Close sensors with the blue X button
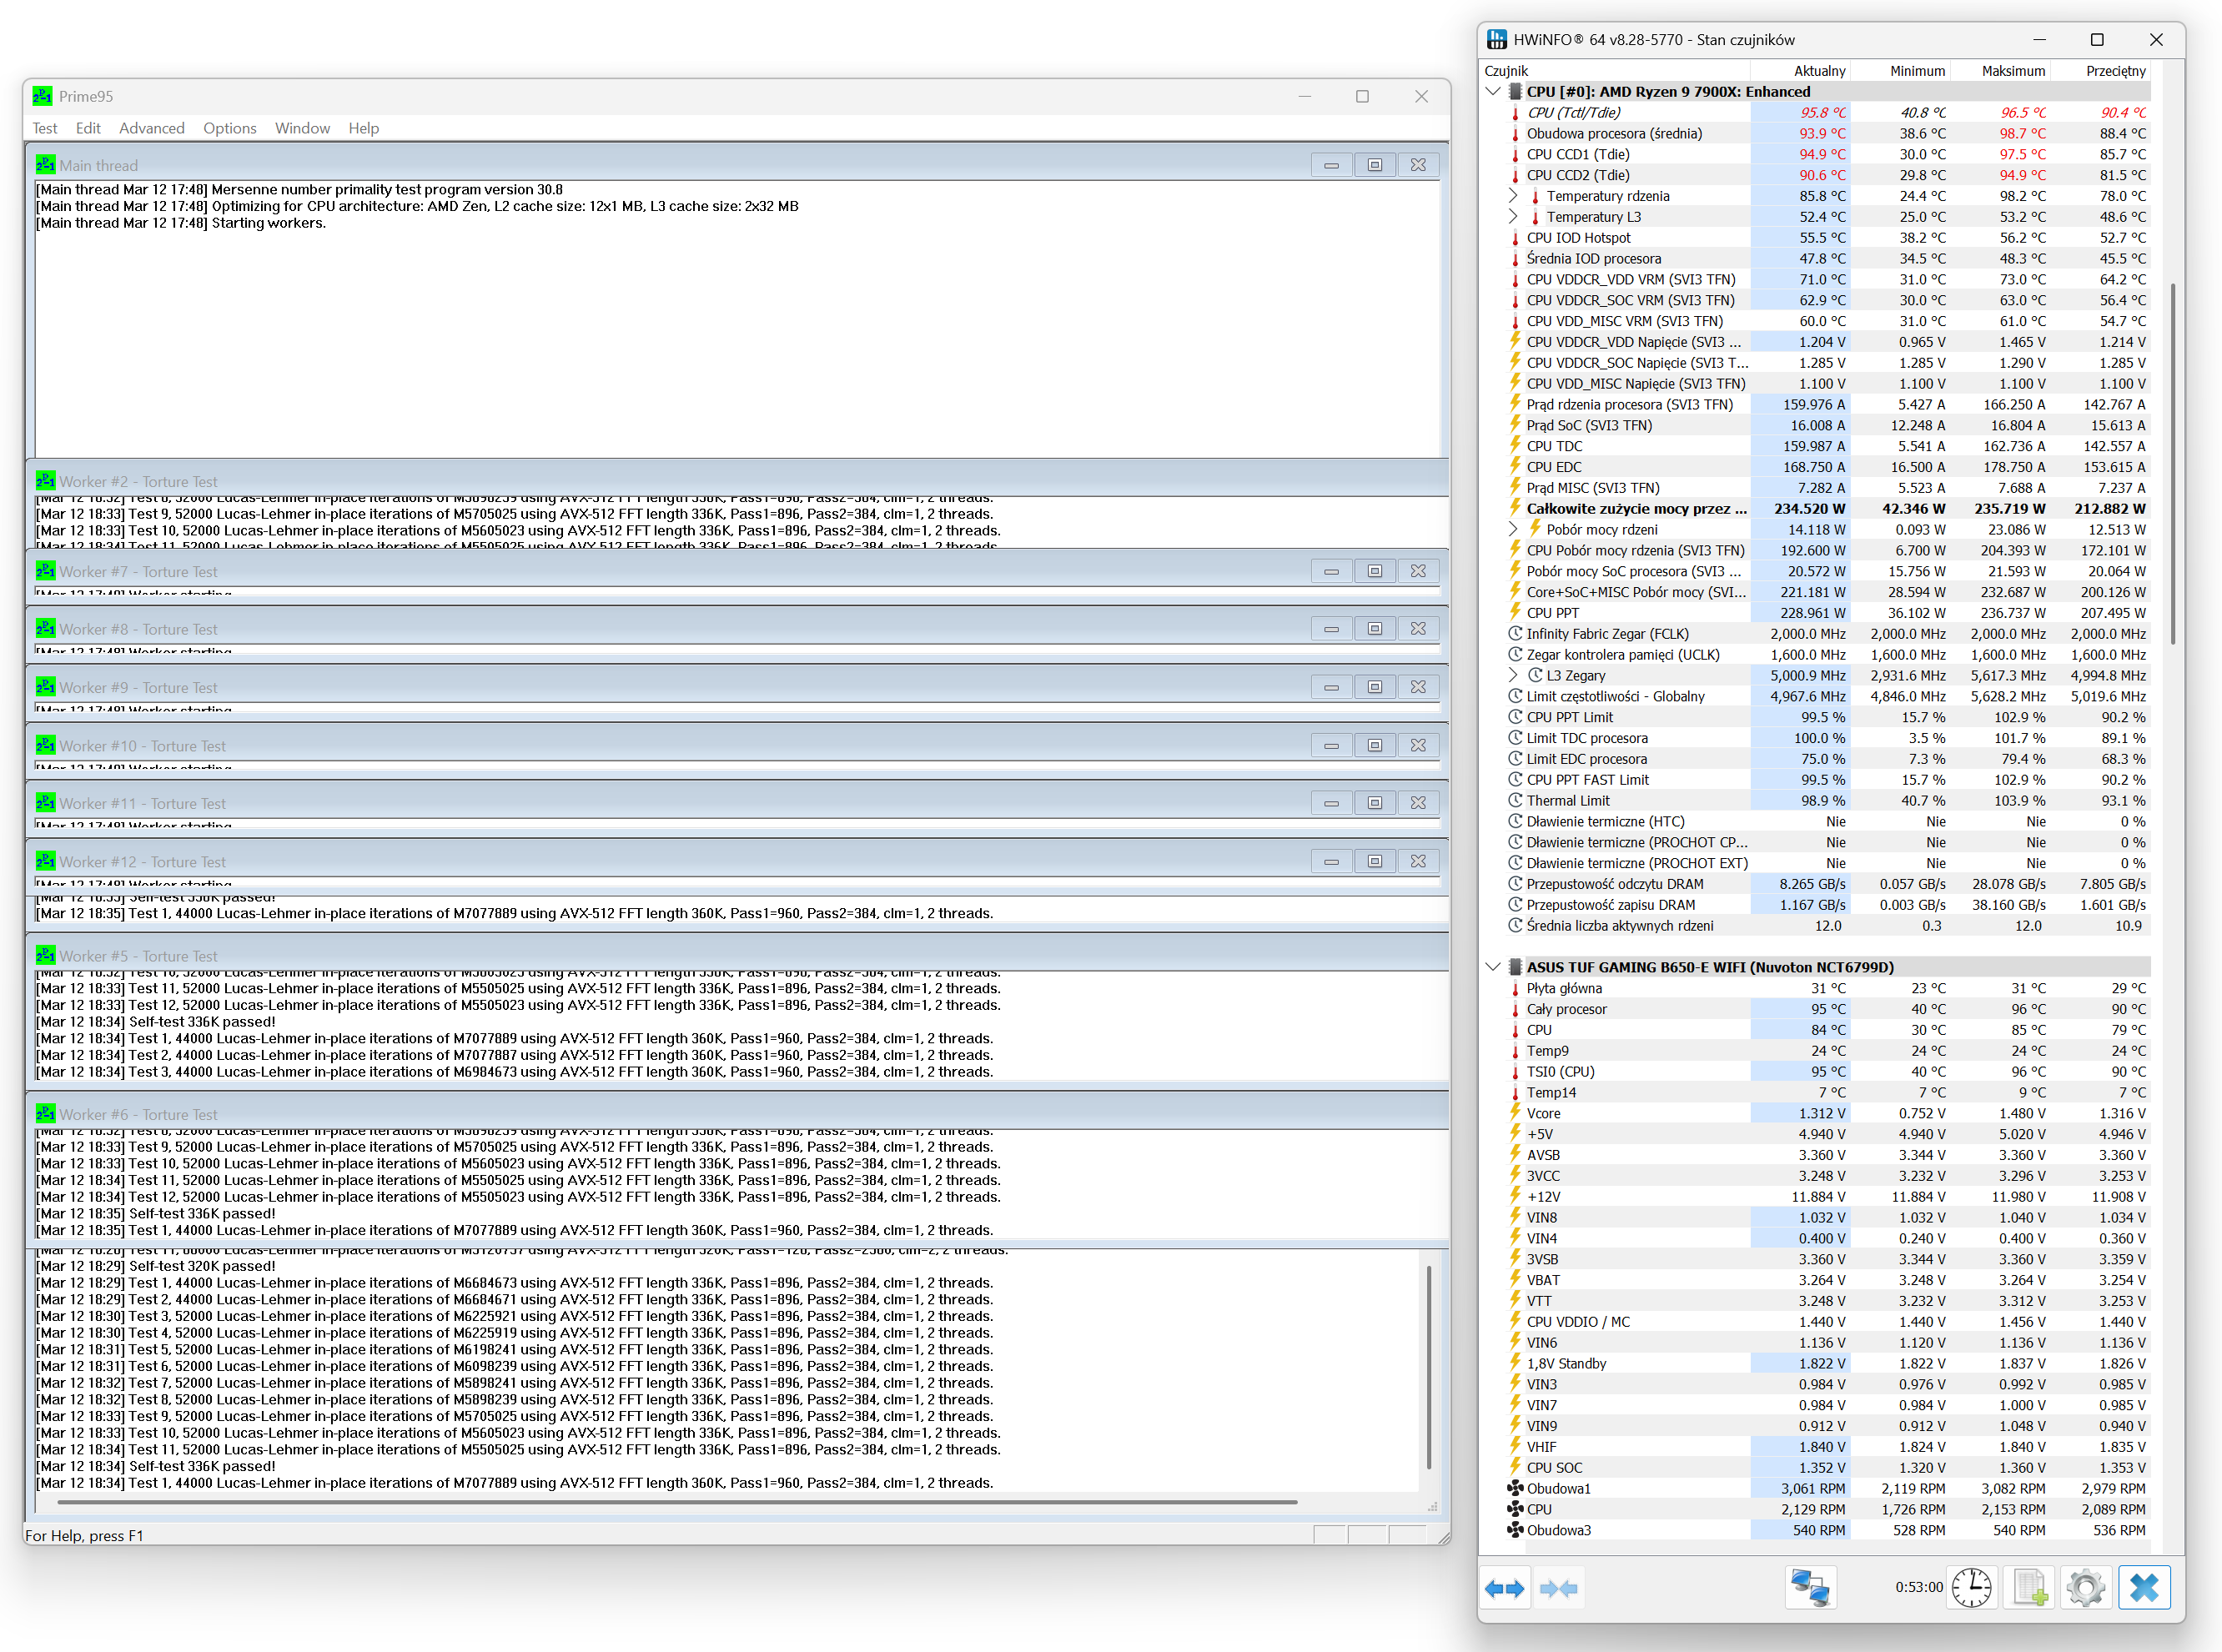The width and height of the screenshot is (2222, 1652). click(x=2144, y=1588)
